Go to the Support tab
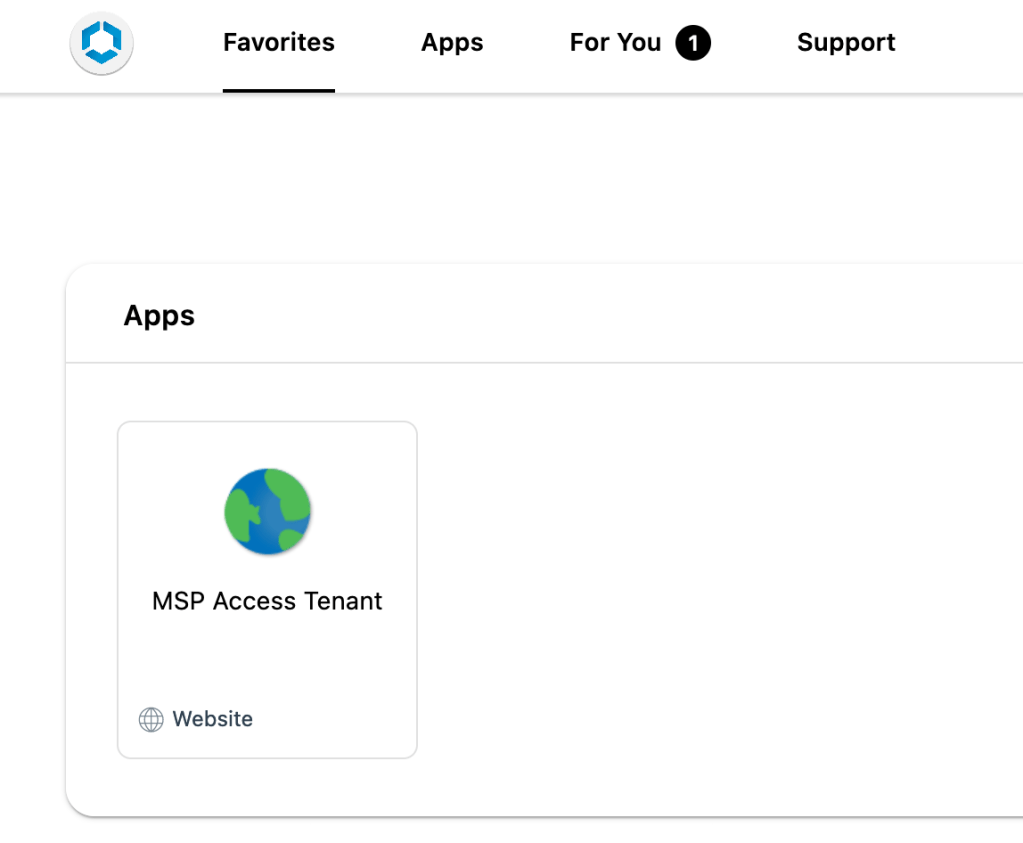The image size is (1023, 843). [846, 43]
